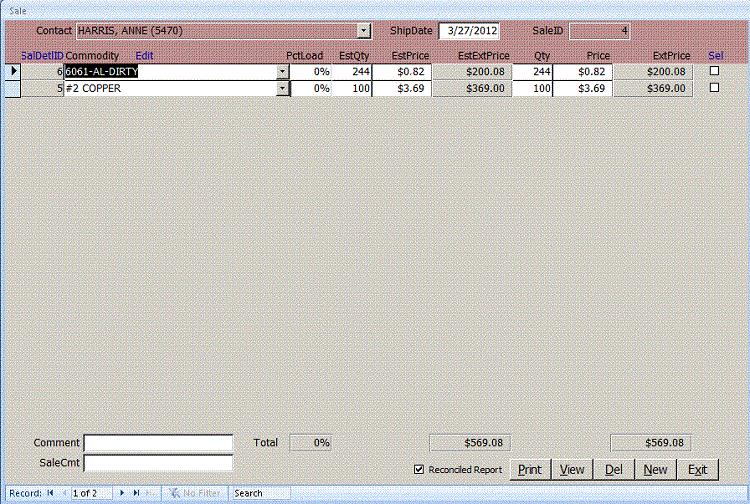Click the Edit link in header

coord(144,56)
